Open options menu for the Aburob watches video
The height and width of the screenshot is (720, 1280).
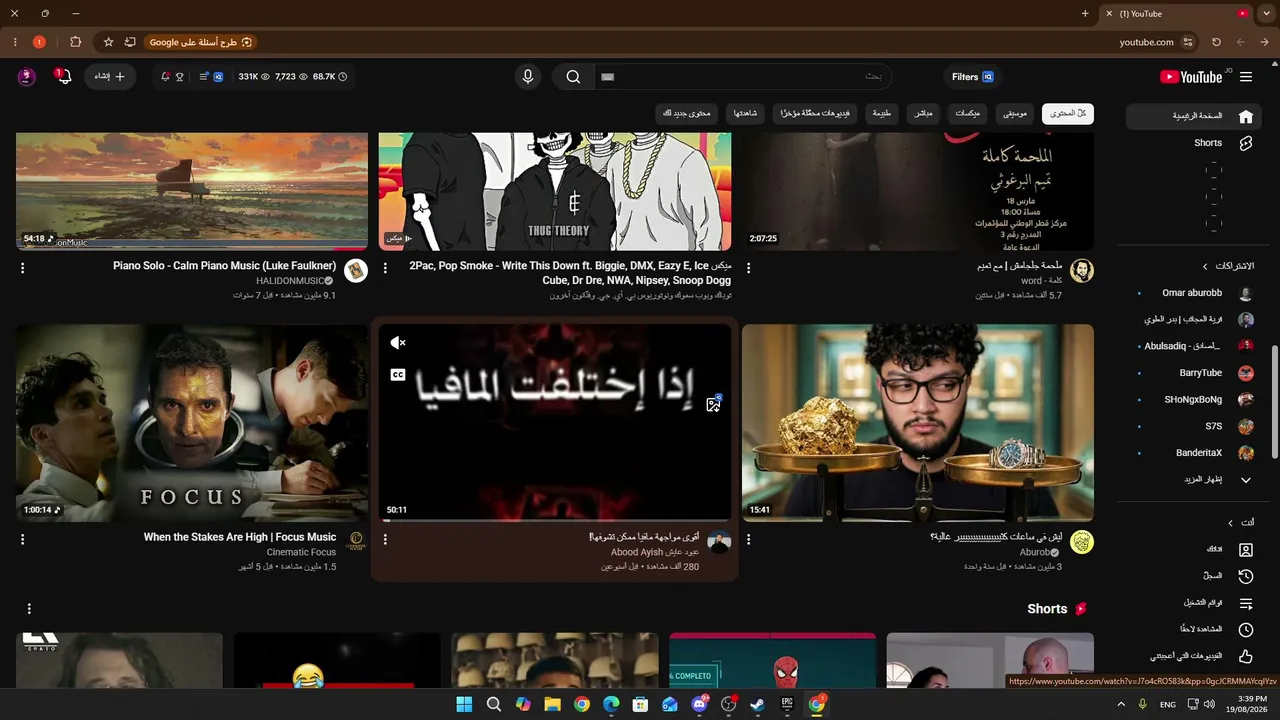click(x=748, y=539)
